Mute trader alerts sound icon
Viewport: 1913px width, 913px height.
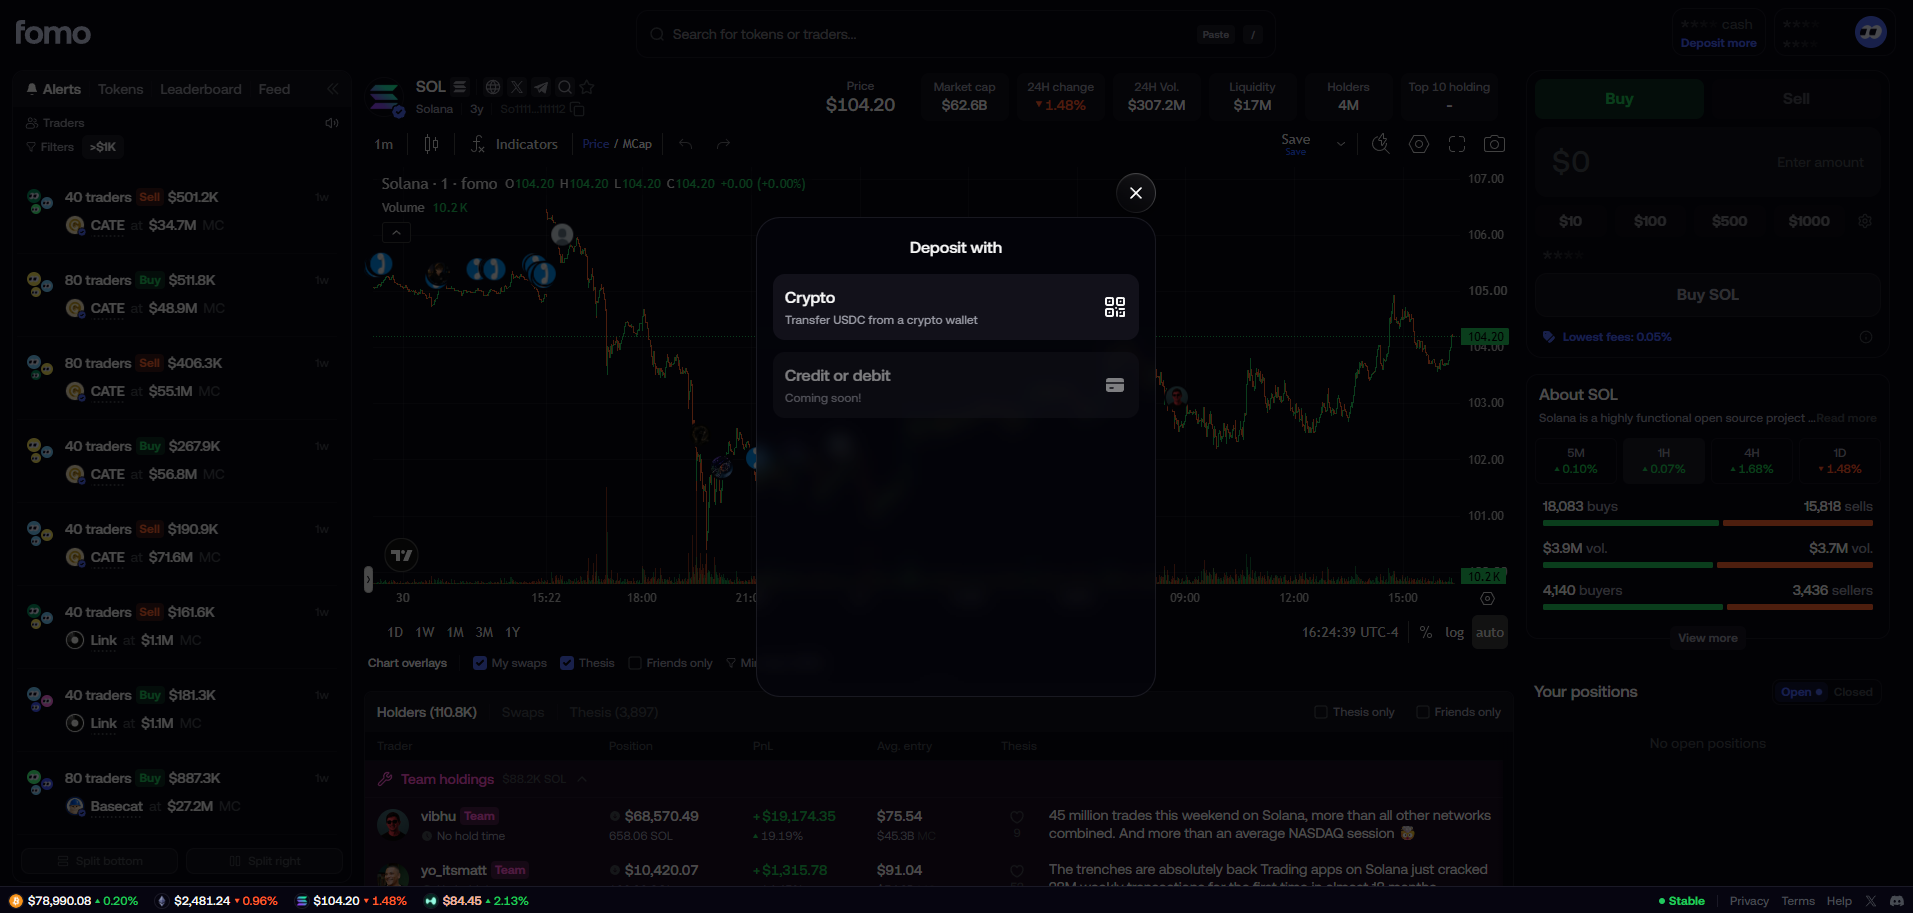[x=332, y=123]
